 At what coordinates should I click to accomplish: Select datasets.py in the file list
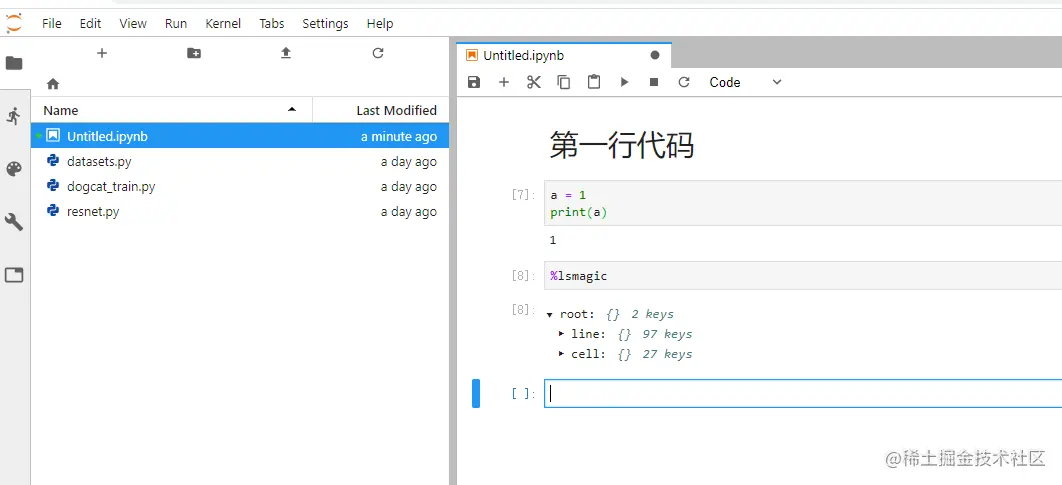(240, 161)
